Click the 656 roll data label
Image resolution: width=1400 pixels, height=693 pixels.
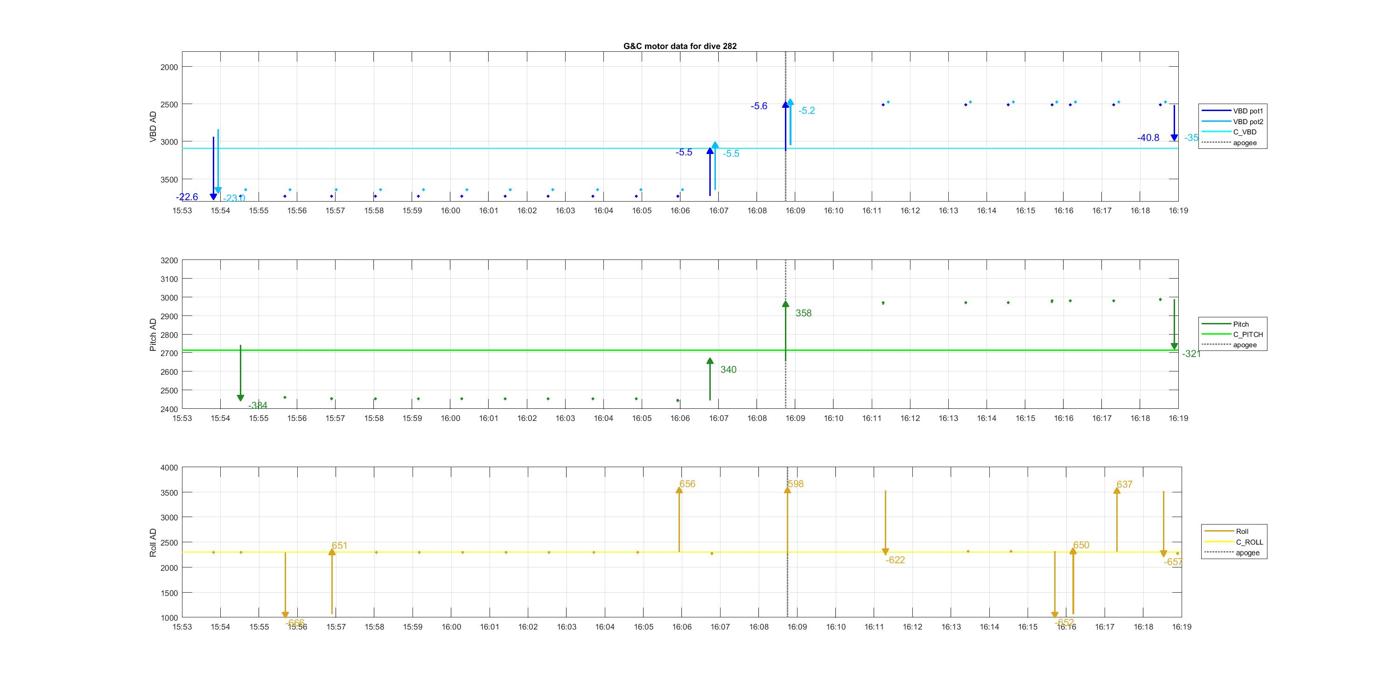point(687,484)
